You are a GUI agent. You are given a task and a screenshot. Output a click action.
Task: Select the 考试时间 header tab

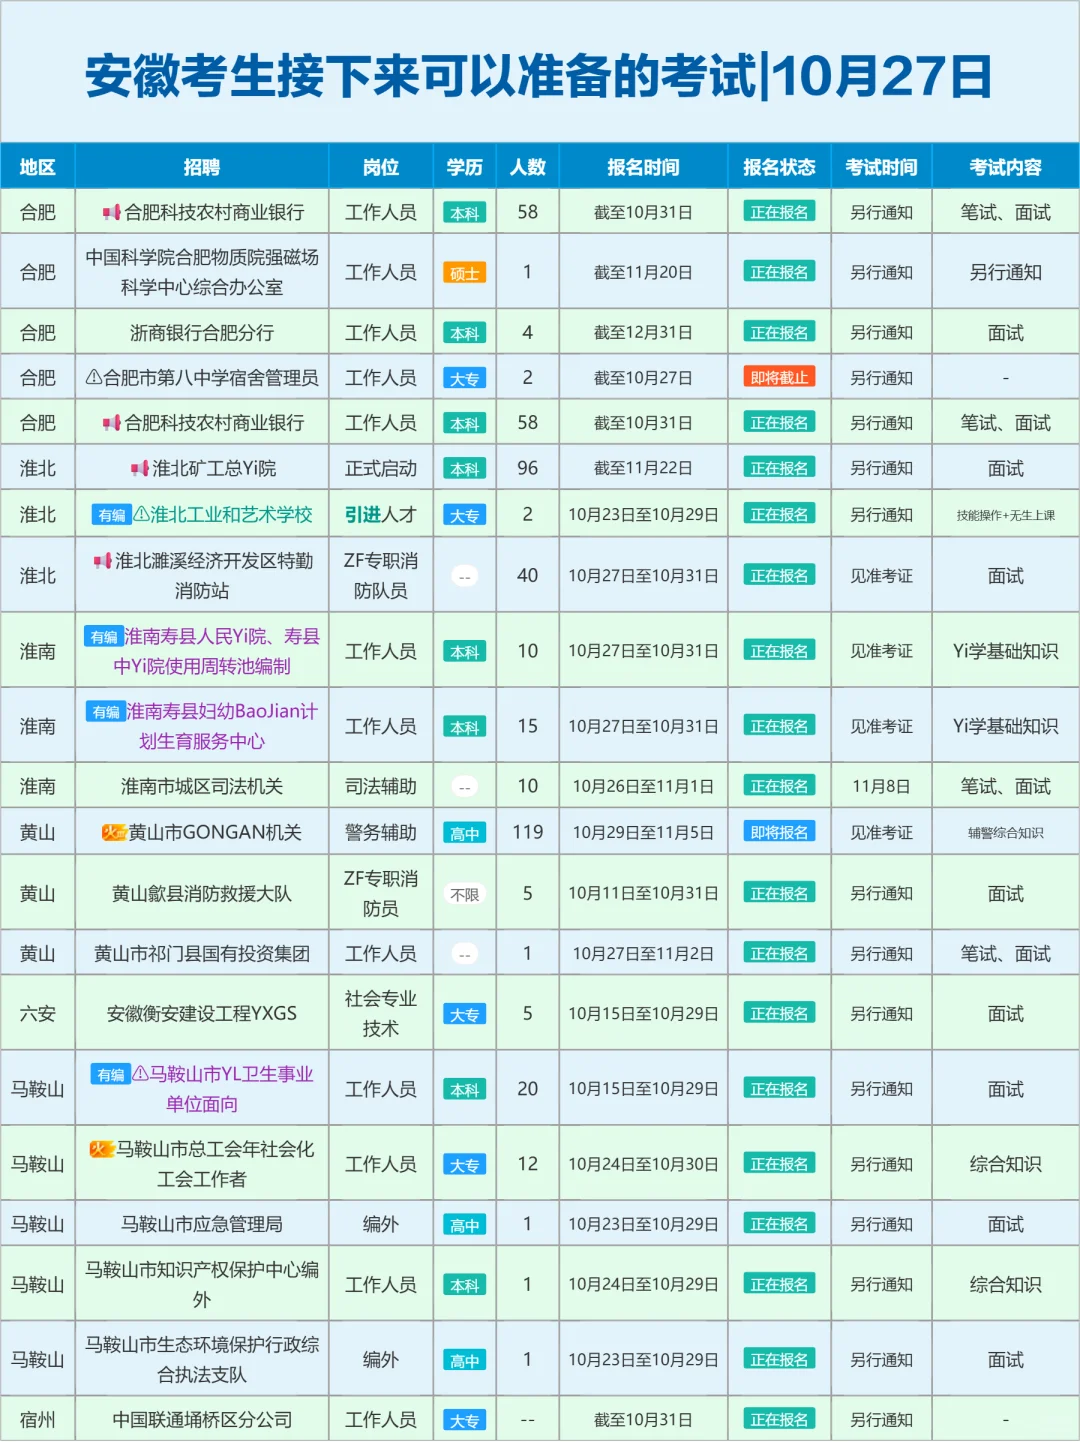point(882,167)
